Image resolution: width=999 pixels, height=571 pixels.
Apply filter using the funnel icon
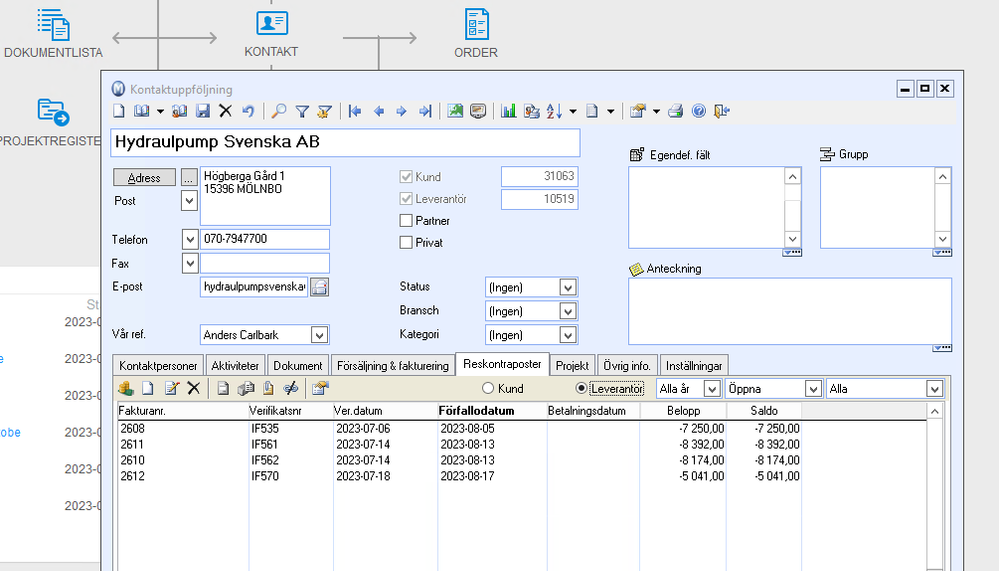click(x=302, y=112)
